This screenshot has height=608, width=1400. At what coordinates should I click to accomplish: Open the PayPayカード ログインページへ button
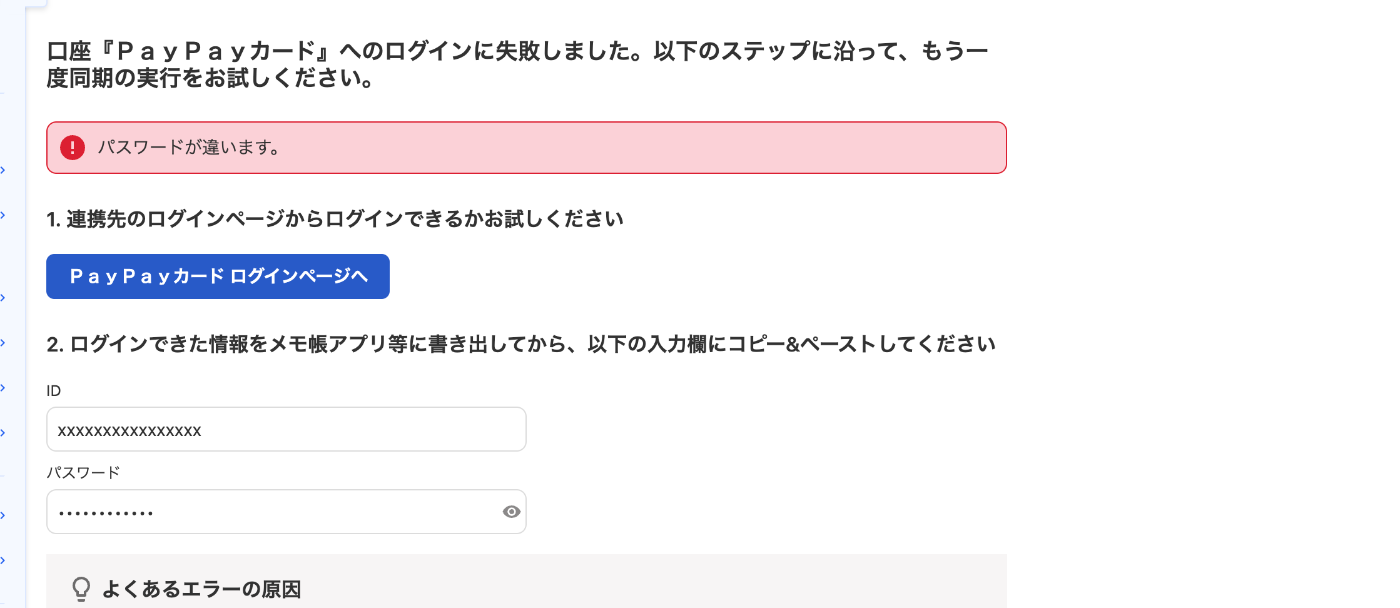[x=218, y=276]
